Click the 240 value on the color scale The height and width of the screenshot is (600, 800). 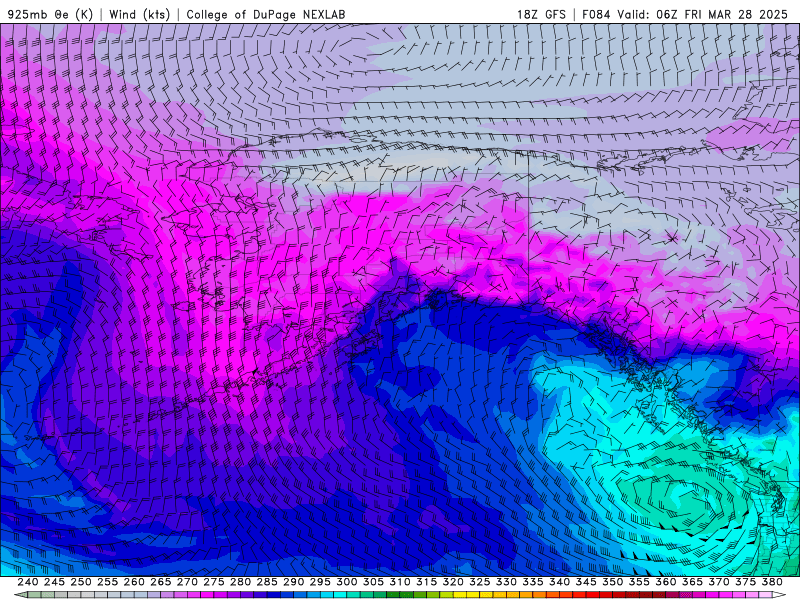click(28, 582)
